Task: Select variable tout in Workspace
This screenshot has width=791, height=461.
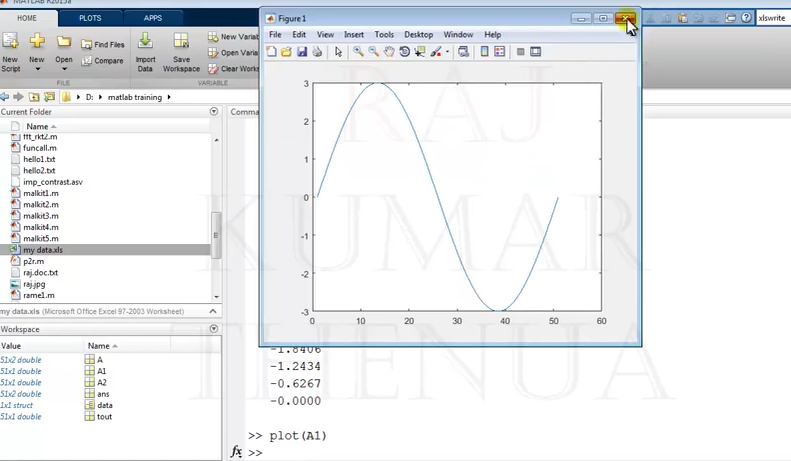Action: tap(104, 417)
